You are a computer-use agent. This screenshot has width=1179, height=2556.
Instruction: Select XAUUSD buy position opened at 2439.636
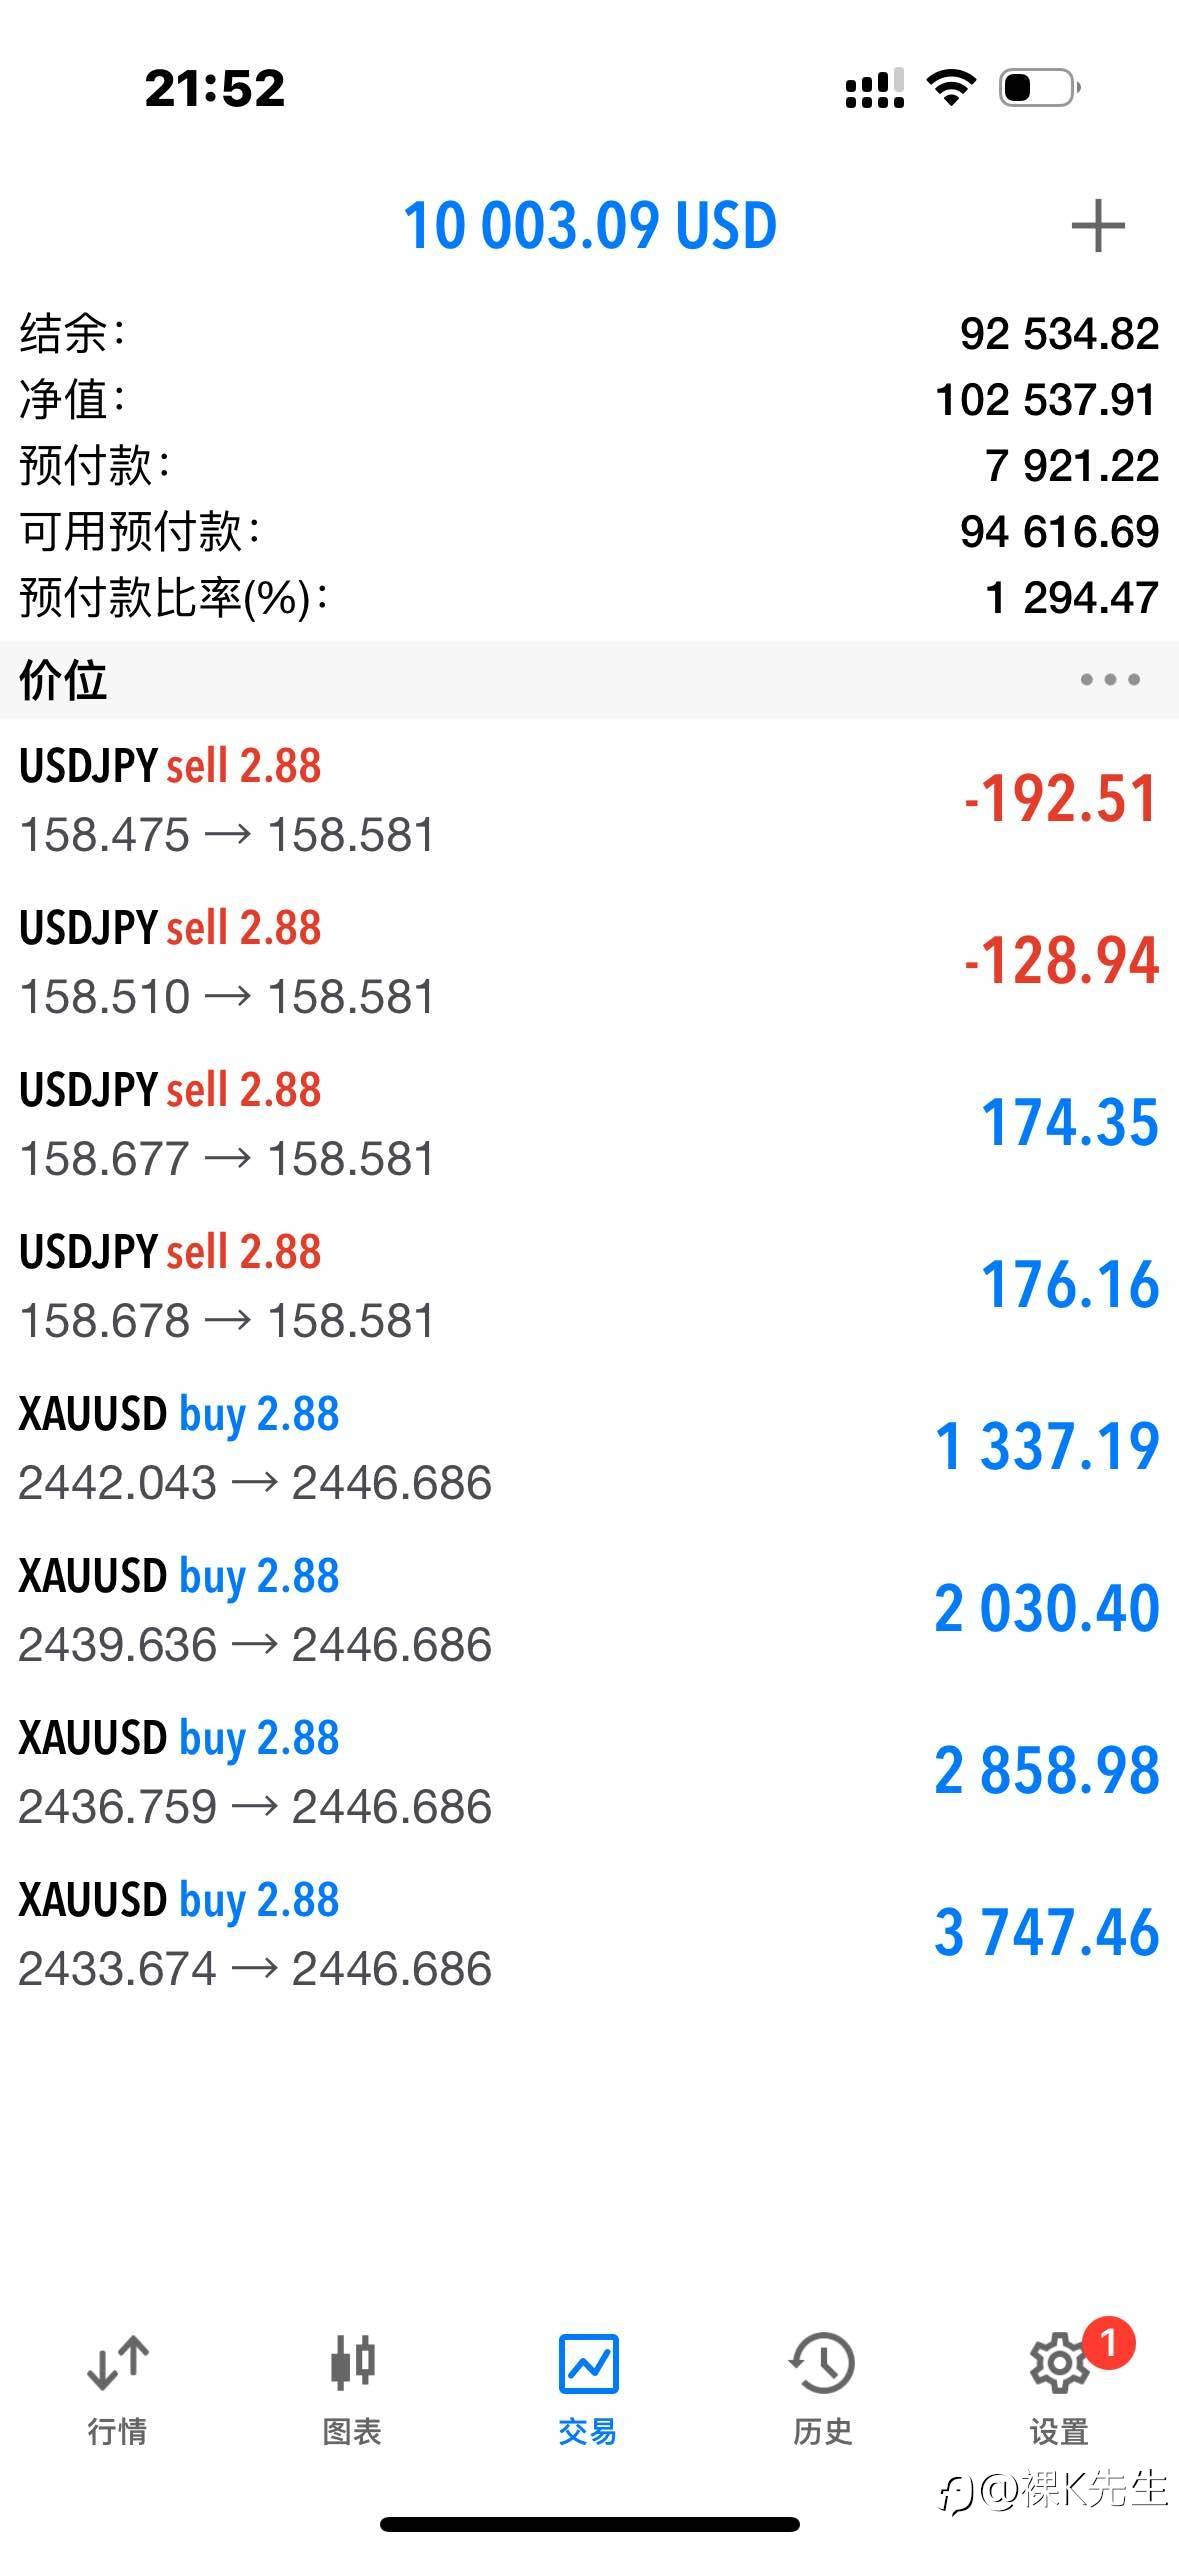coord(589,1610)
